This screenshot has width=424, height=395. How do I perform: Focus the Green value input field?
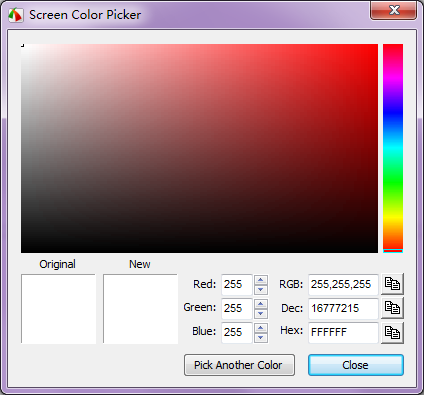tap(237, 308)
